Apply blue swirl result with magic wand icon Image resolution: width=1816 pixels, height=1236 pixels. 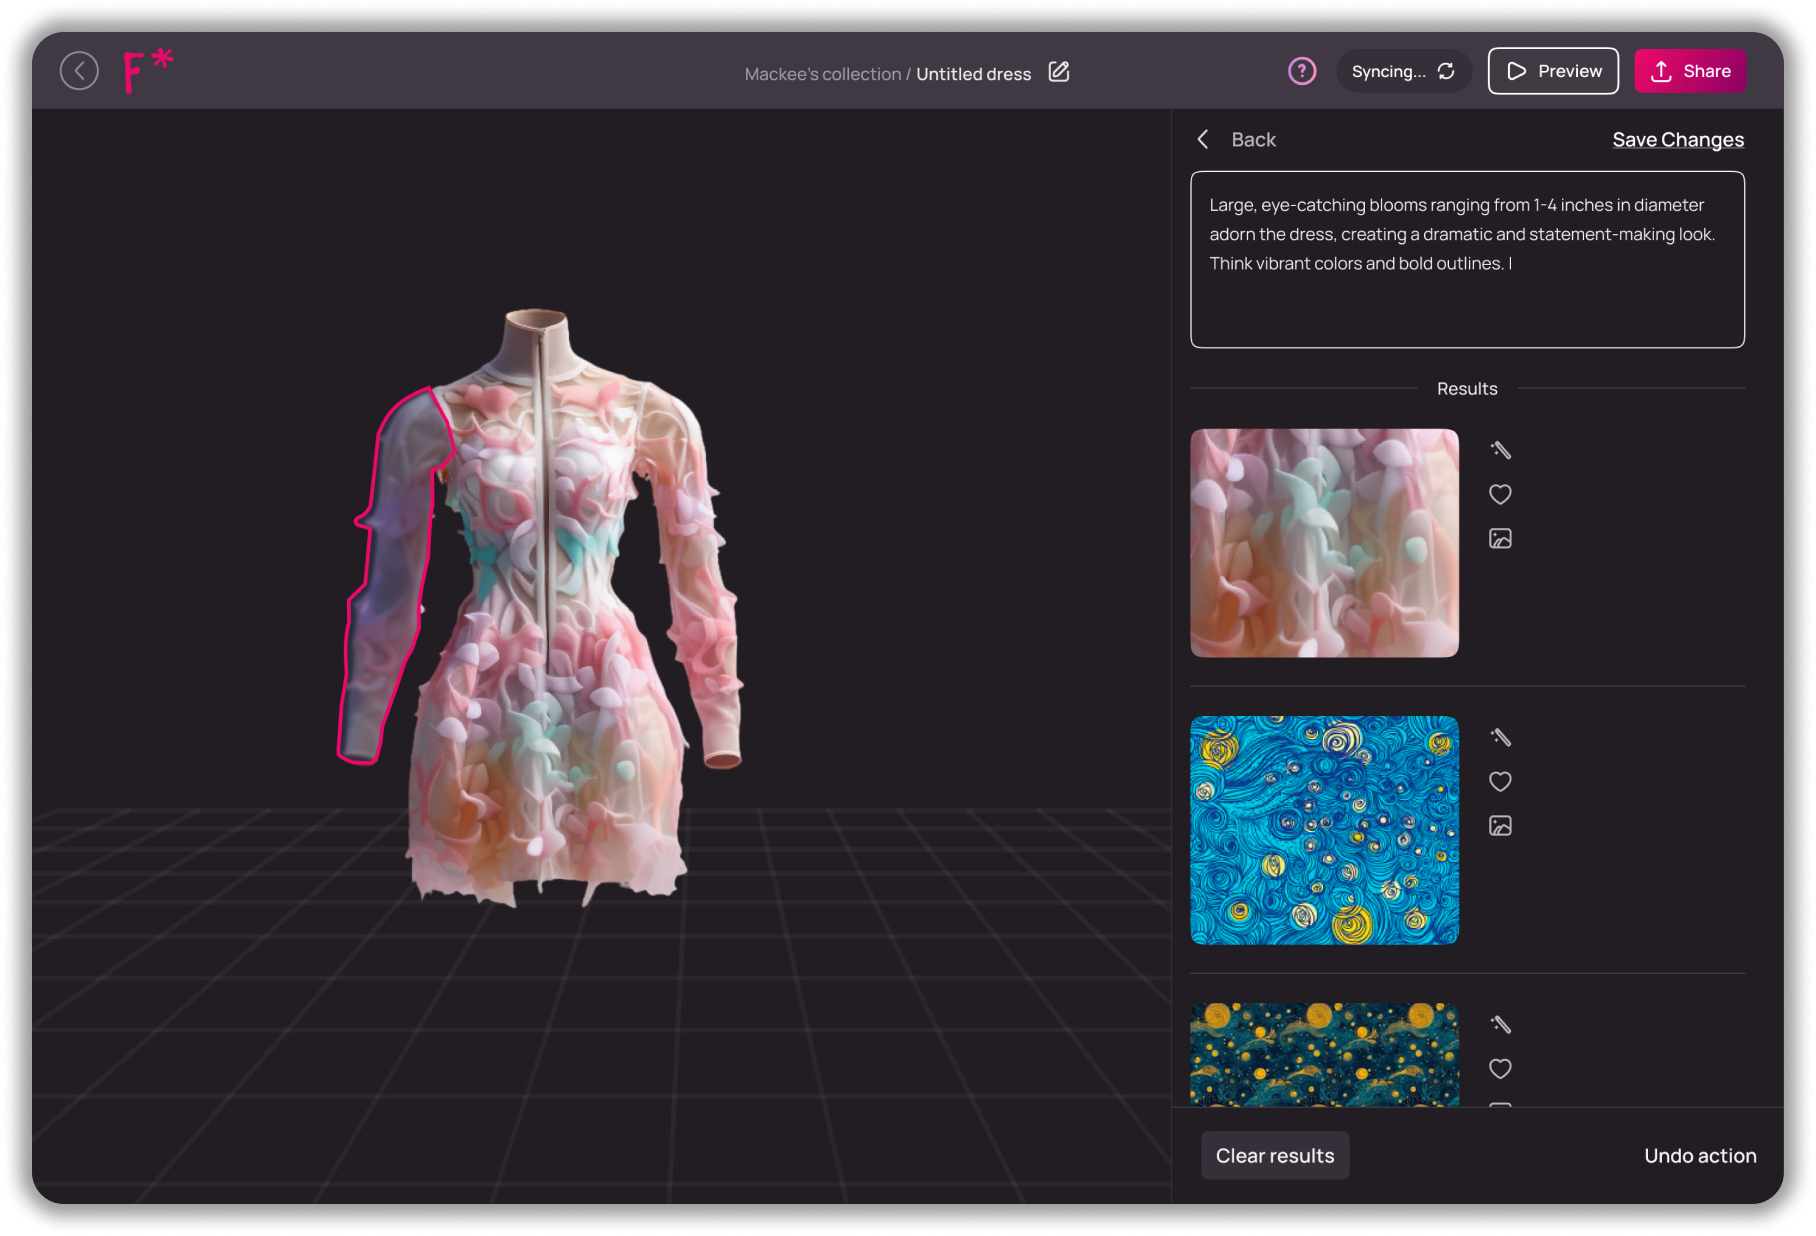1500,737
